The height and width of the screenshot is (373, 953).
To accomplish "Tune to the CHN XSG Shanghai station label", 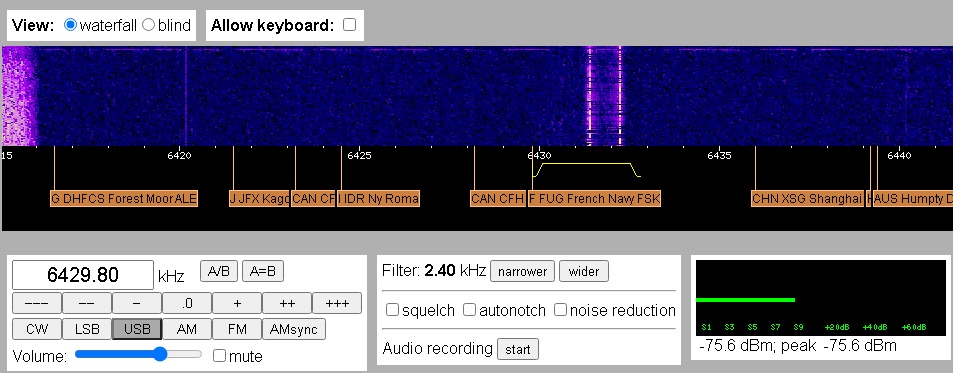I will tap(807, 199).
